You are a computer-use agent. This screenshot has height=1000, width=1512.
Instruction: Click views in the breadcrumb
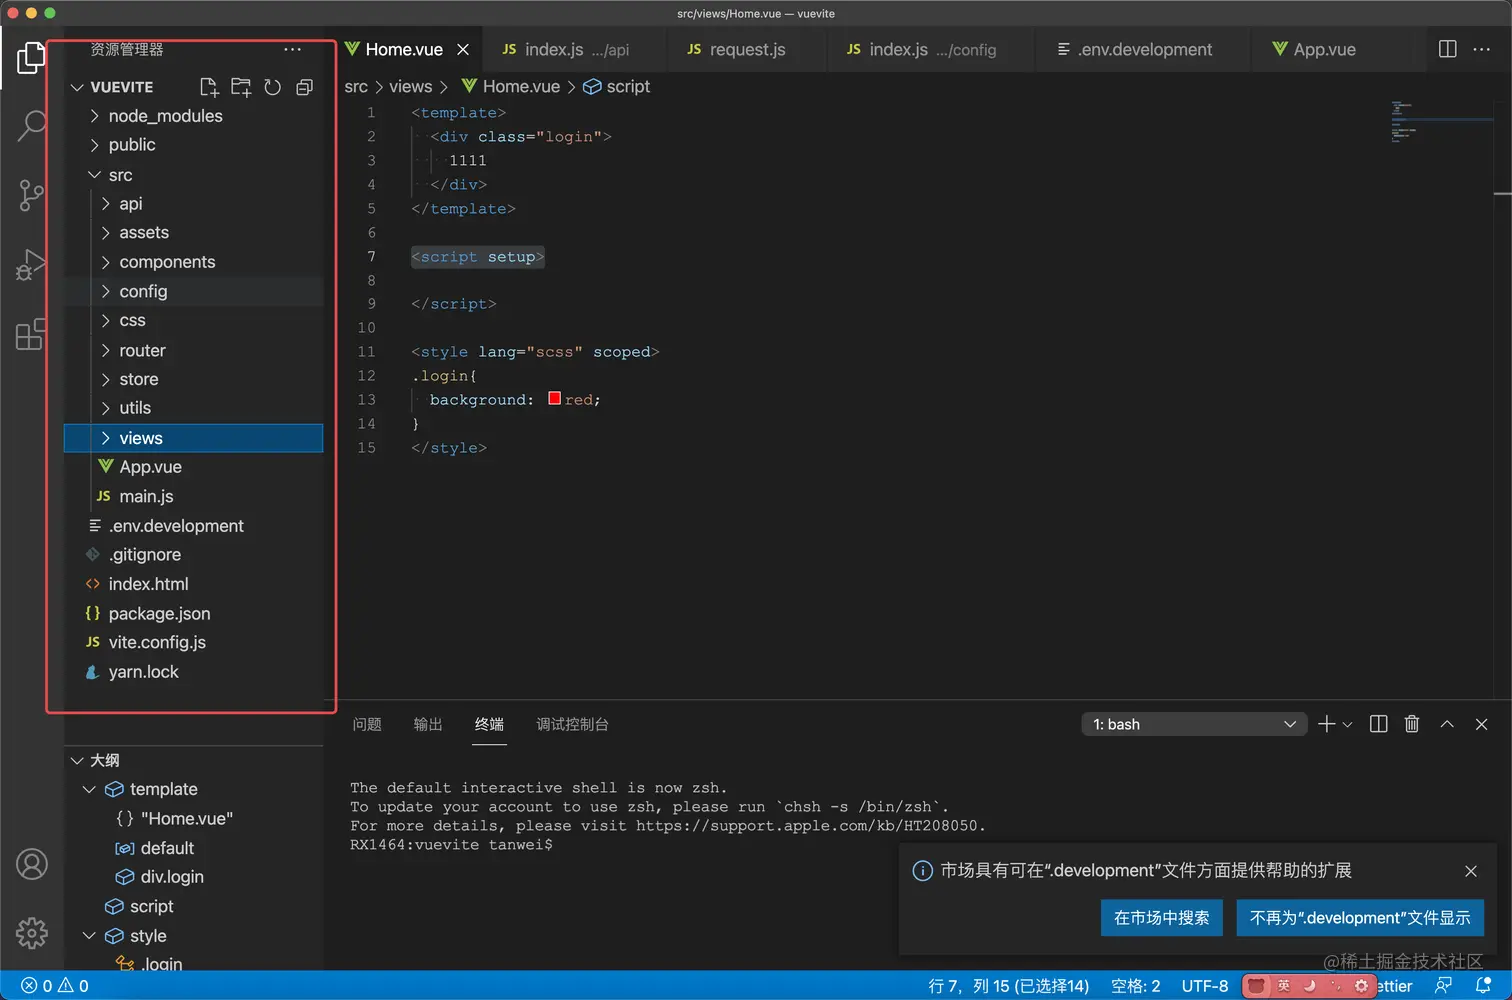(411, 87)
